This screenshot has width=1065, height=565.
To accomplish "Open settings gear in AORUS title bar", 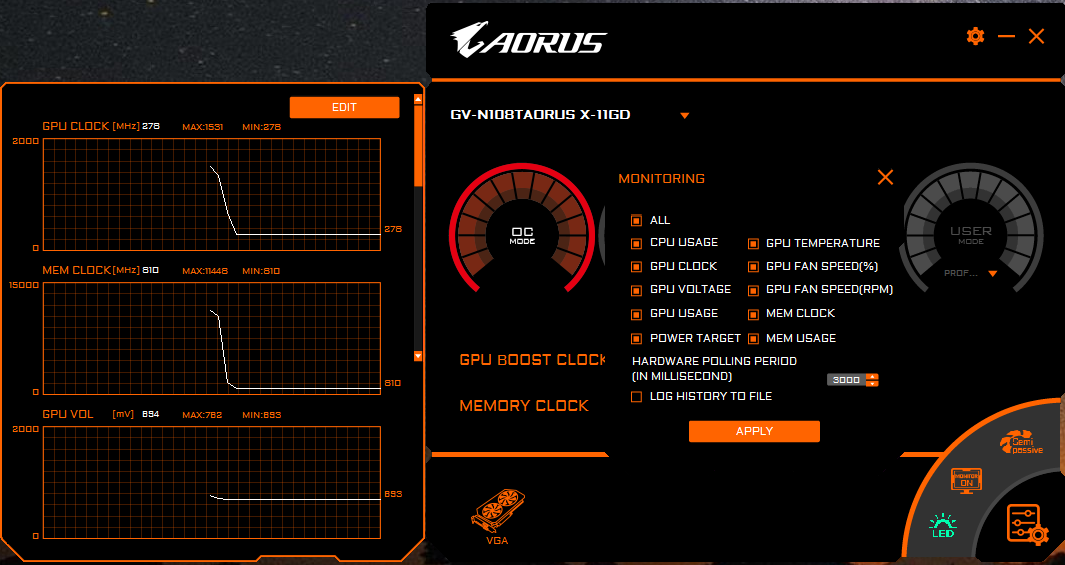I will (x=975, y=36).
